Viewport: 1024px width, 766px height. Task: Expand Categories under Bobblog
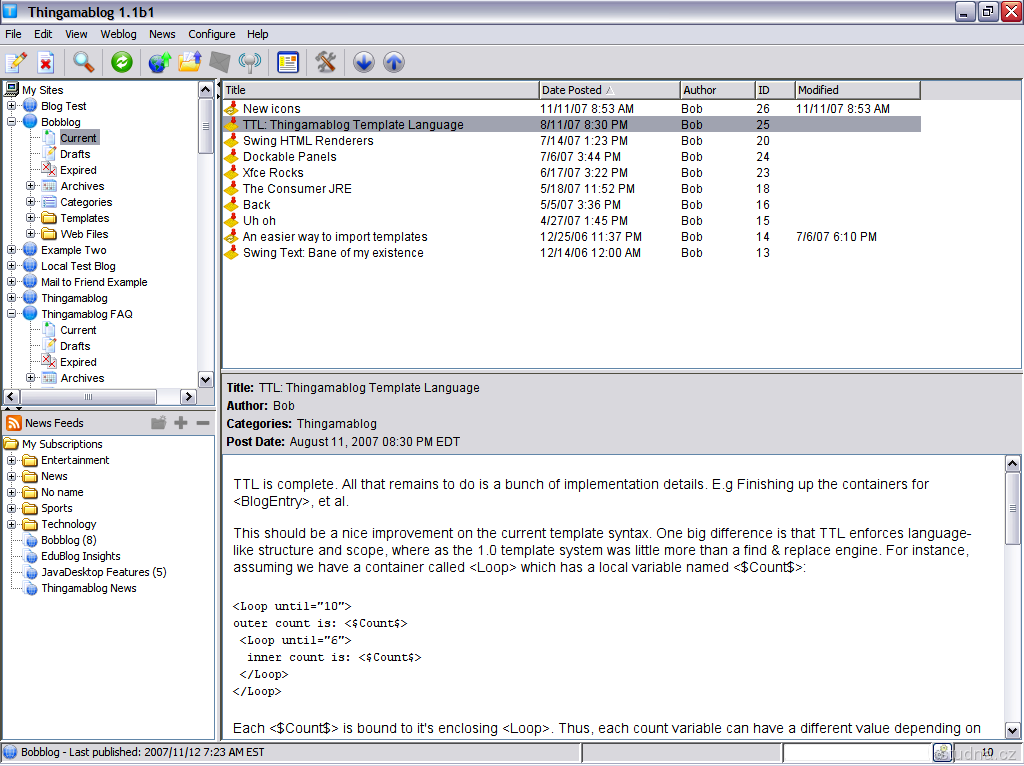click(x=31, y=202)
